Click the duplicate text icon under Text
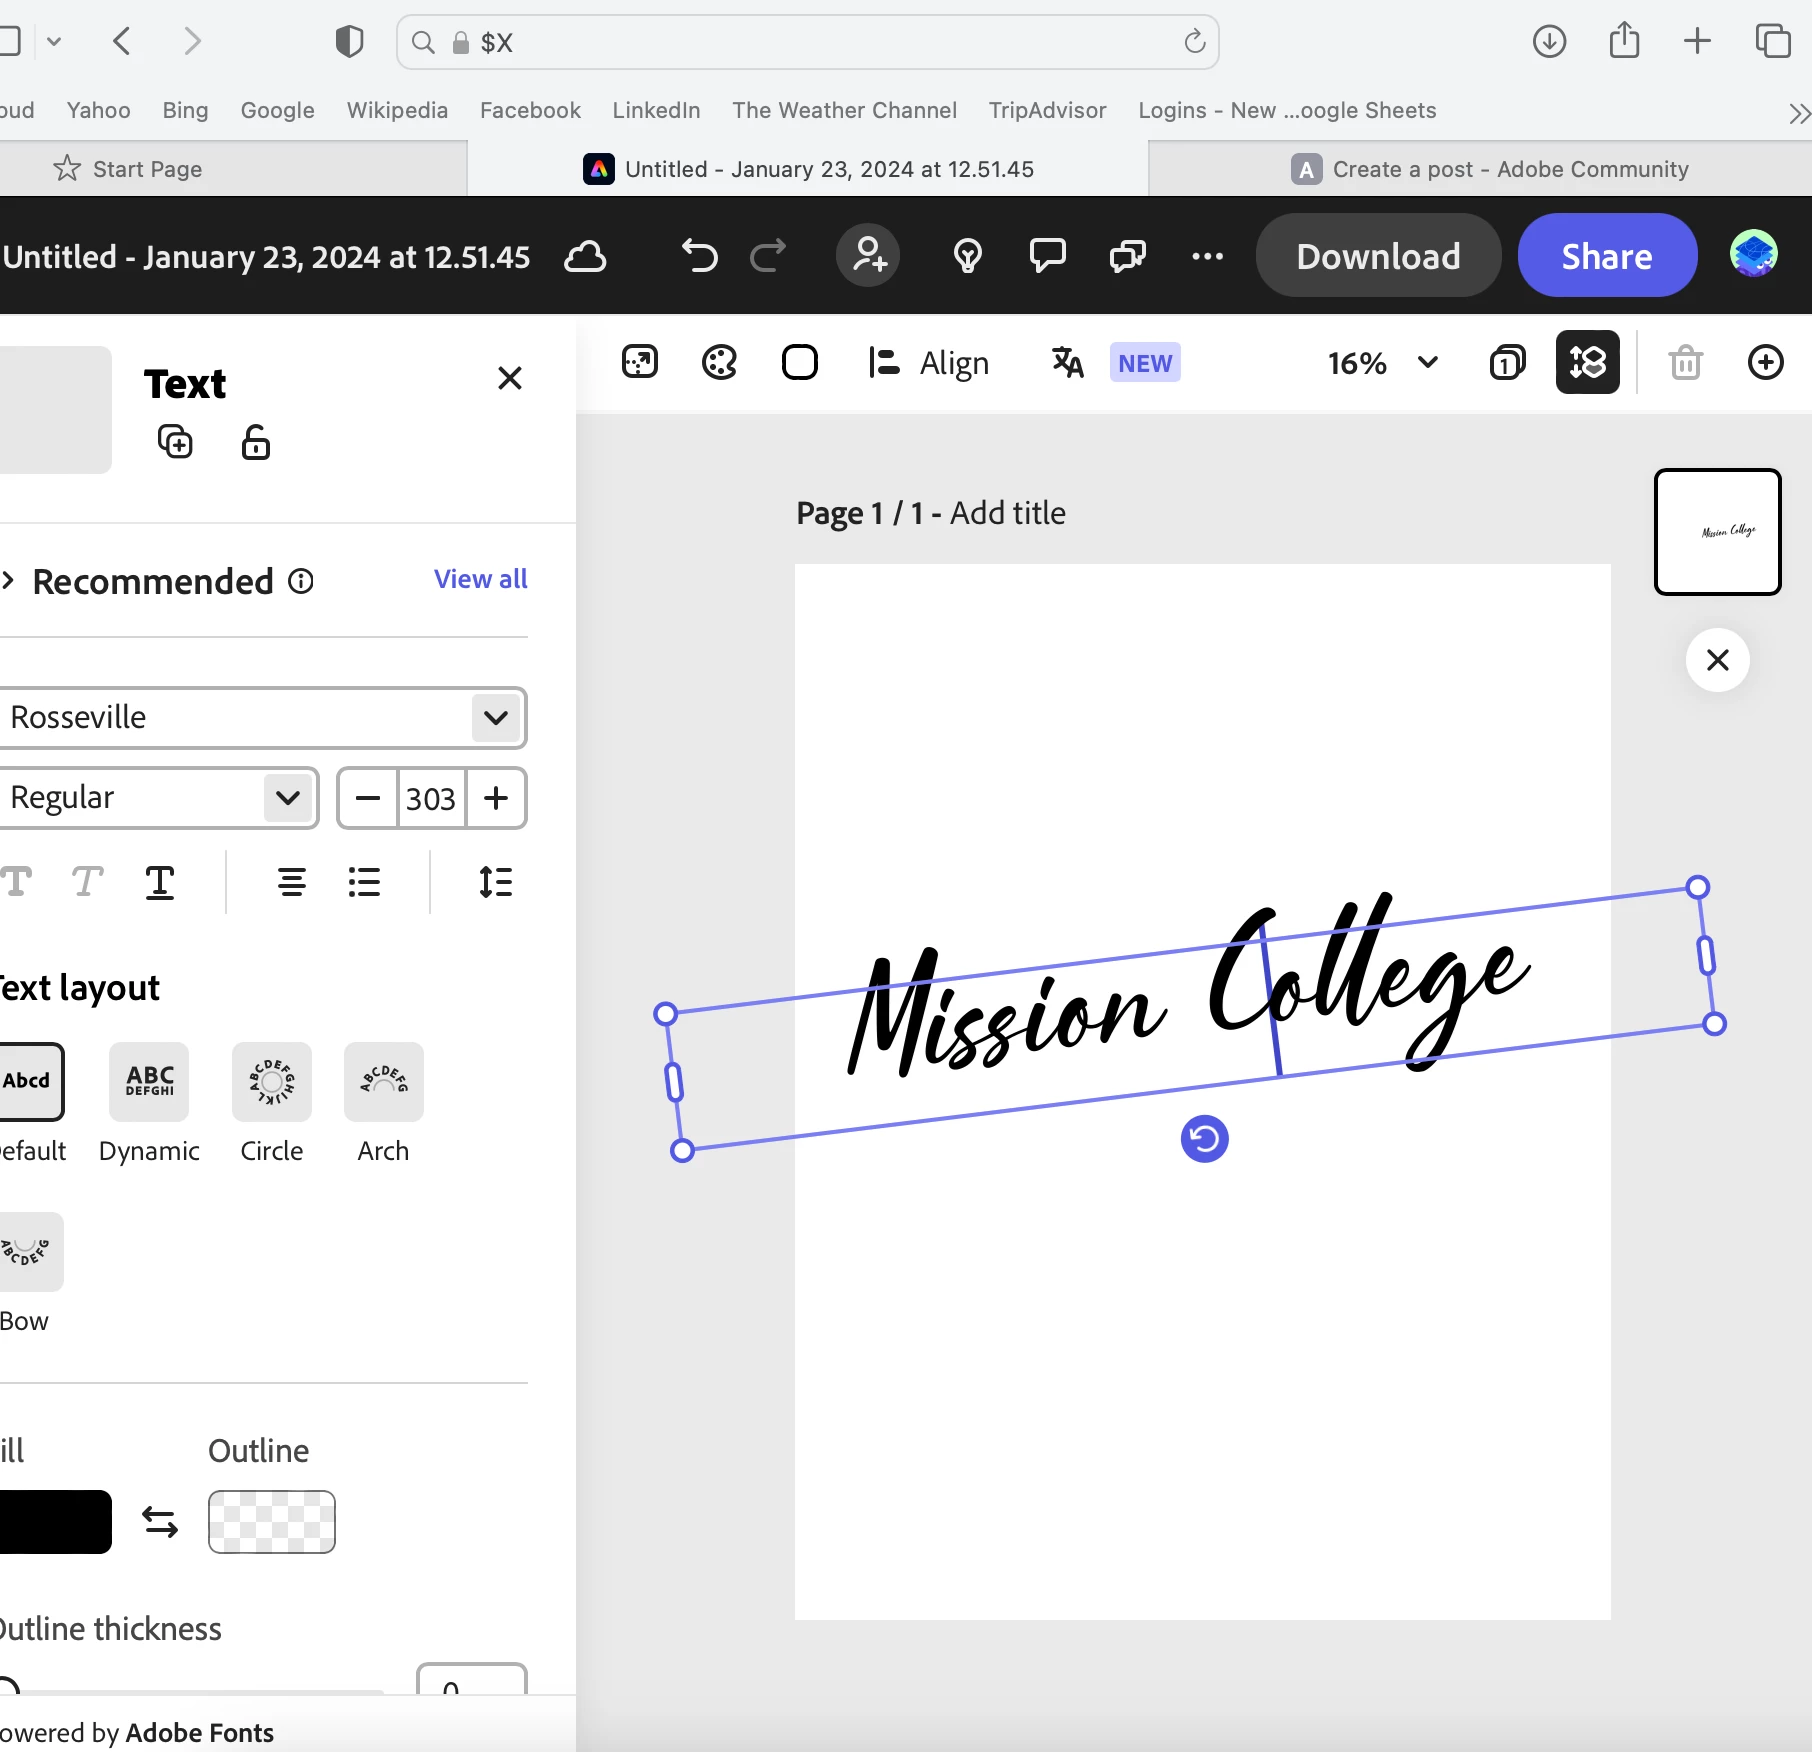The image size is (1812, 1752). 175,441
